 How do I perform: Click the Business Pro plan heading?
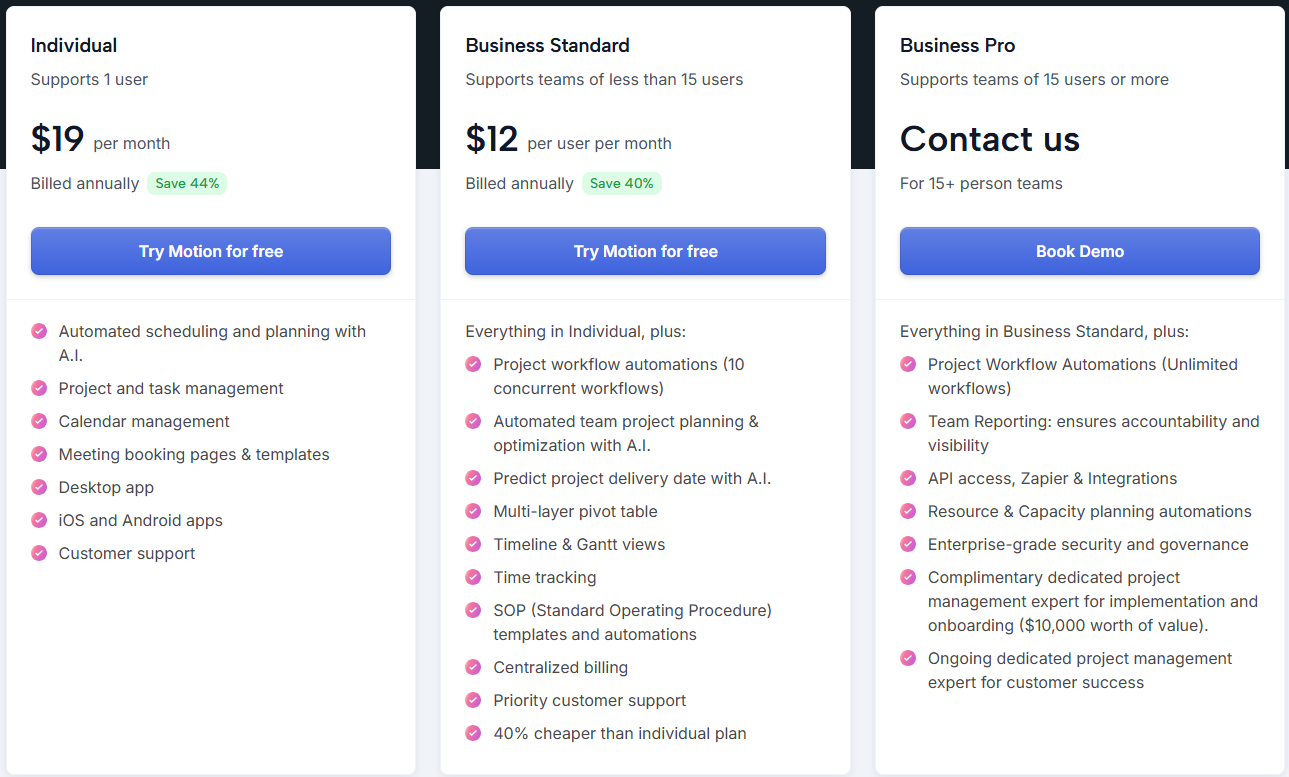tap(957, 45)
